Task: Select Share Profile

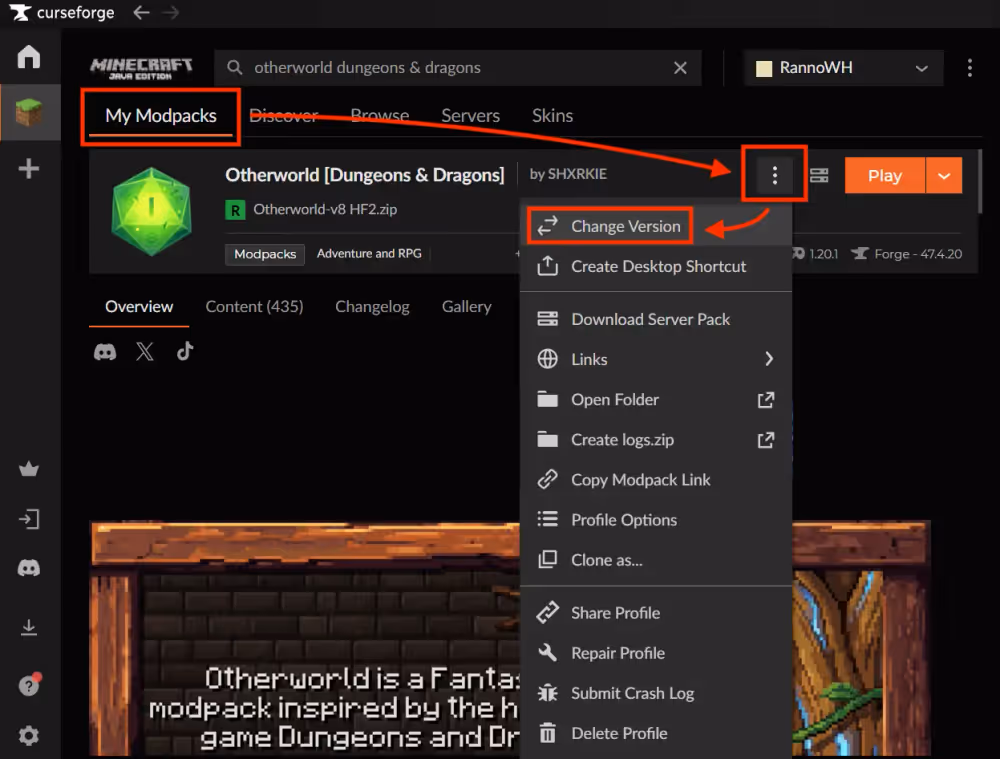Action: point(656,613)
